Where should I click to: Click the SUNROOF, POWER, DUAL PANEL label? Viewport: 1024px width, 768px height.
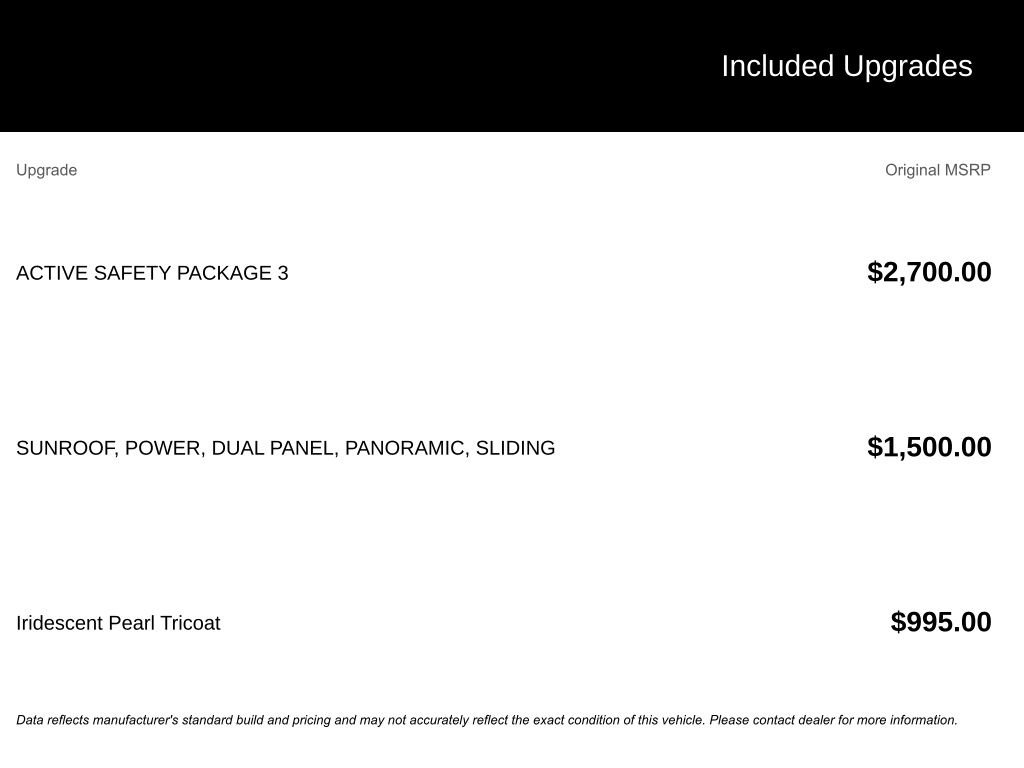tap(285, 448)
